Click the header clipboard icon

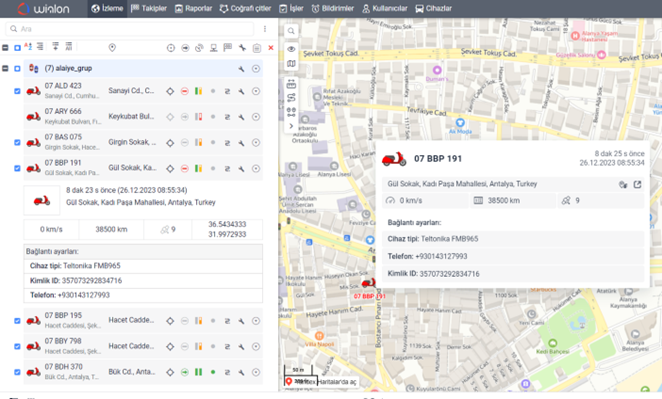[x=257, y=48]
